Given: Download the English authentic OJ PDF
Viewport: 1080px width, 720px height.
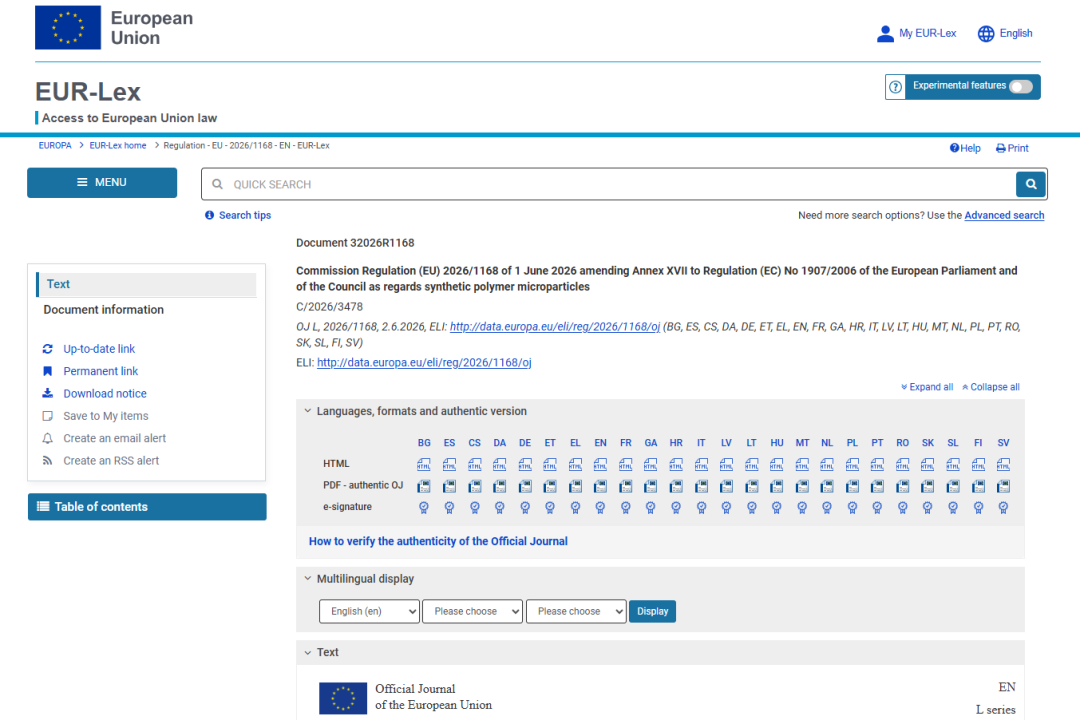Looking at the screenshot, I should (600, 486).
